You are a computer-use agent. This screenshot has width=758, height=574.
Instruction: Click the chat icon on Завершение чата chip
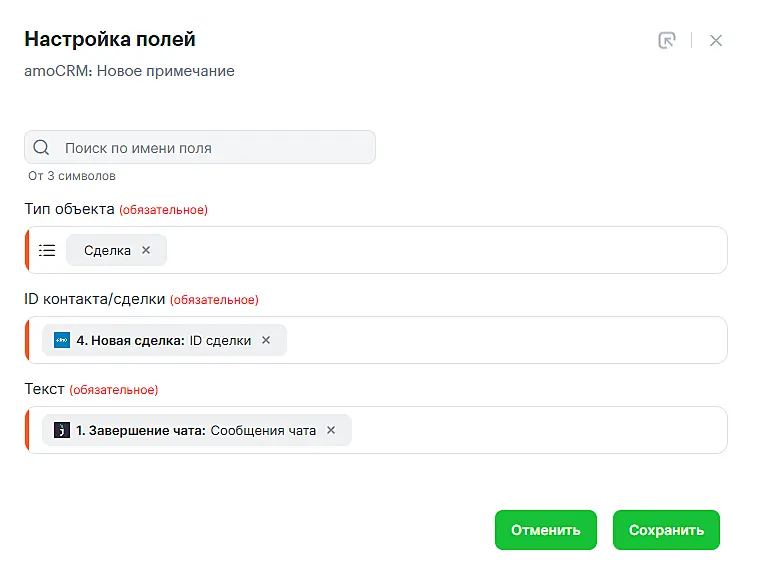coord(62,430)
